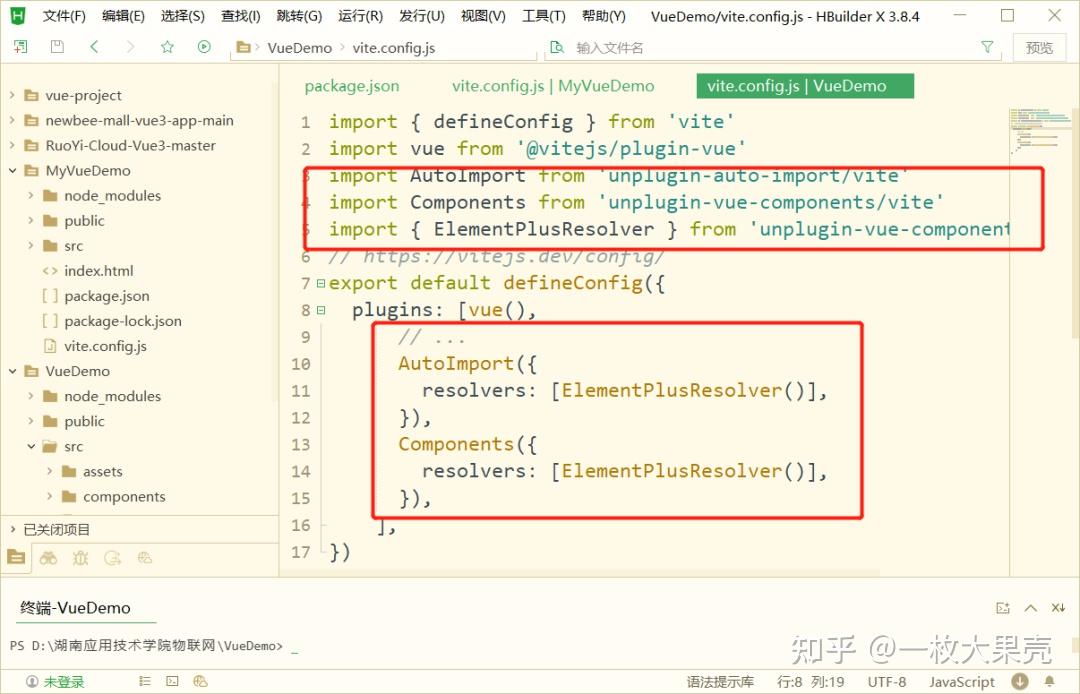Open the filter funnel icon near 预览
The height and width of the screenshot is (694, 1080).
(x=987, y=46)
